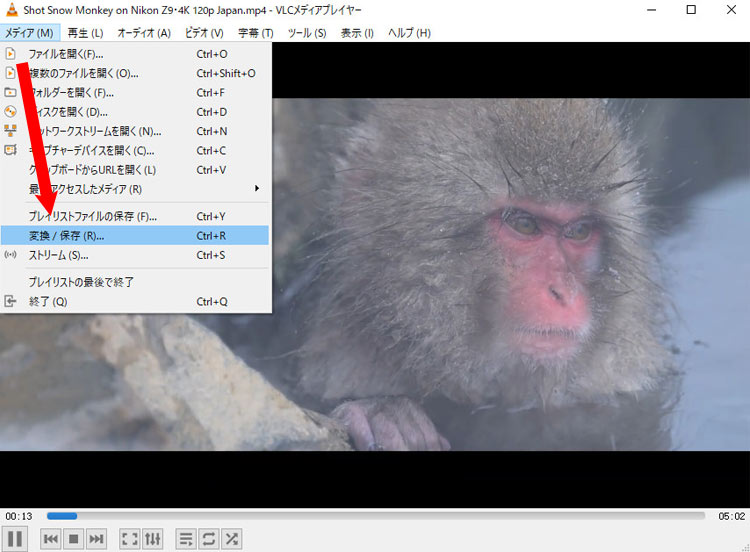The height and width of the screenshot is (552, 750).
Task: Choose ディスクを開く (D)... entry
Action: (x=135, y=112)
